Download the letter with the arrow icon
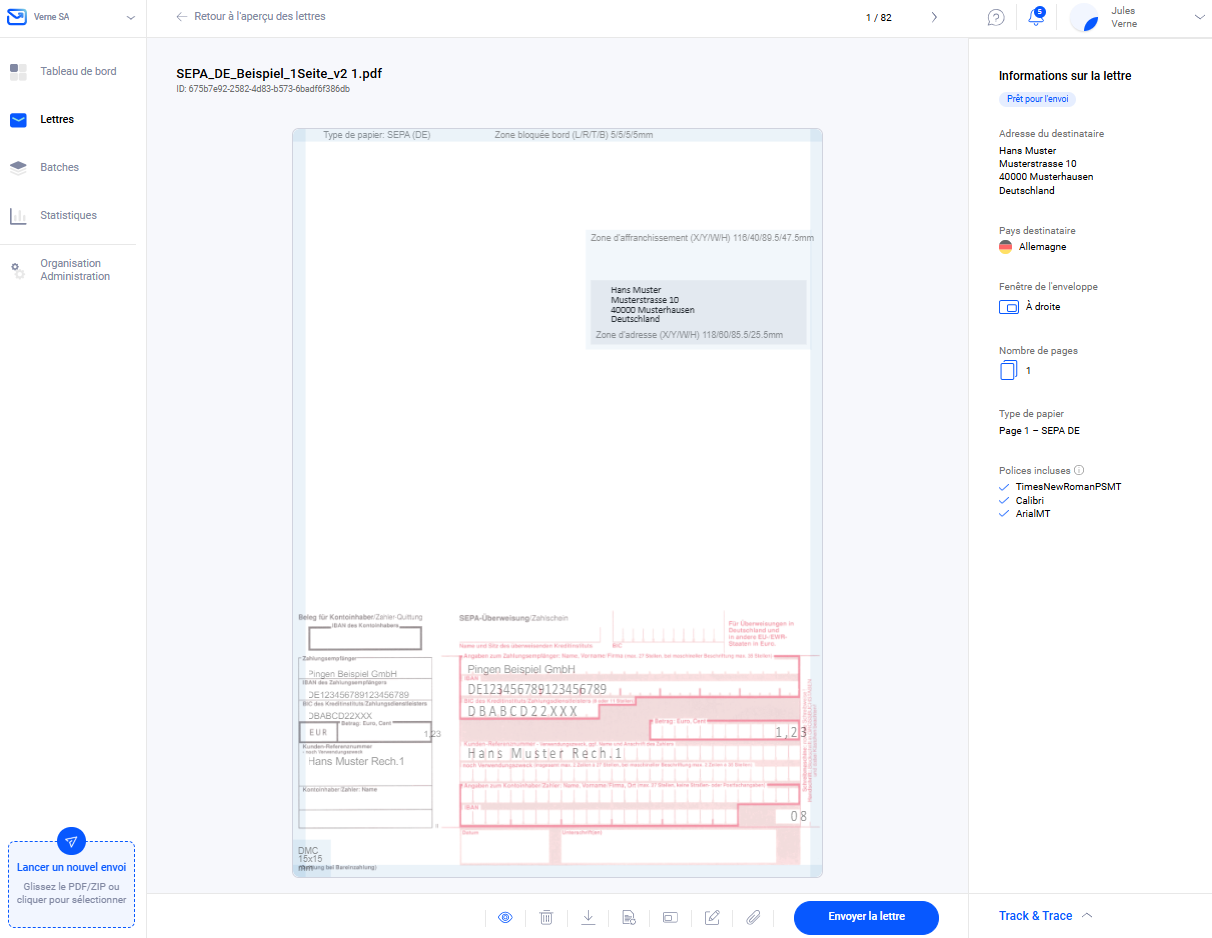The width and height of the screenshot is (1212, 938). click(588, 917)
